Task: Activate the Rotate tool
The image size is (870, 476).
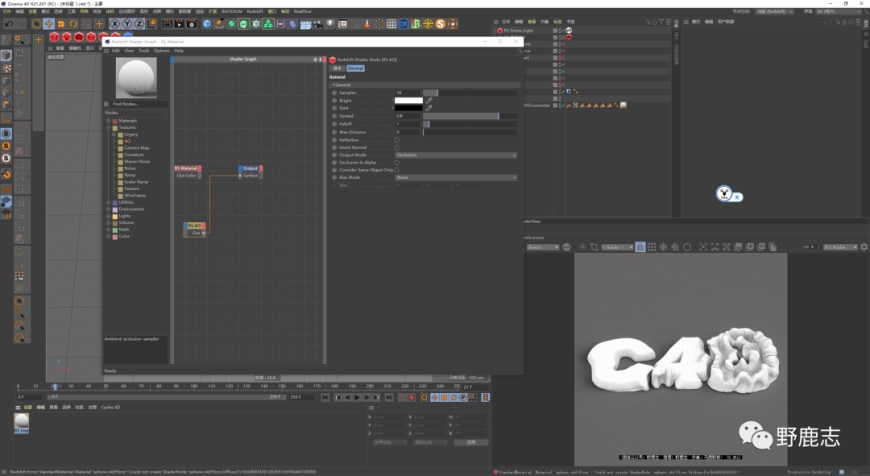Action: 73,24
